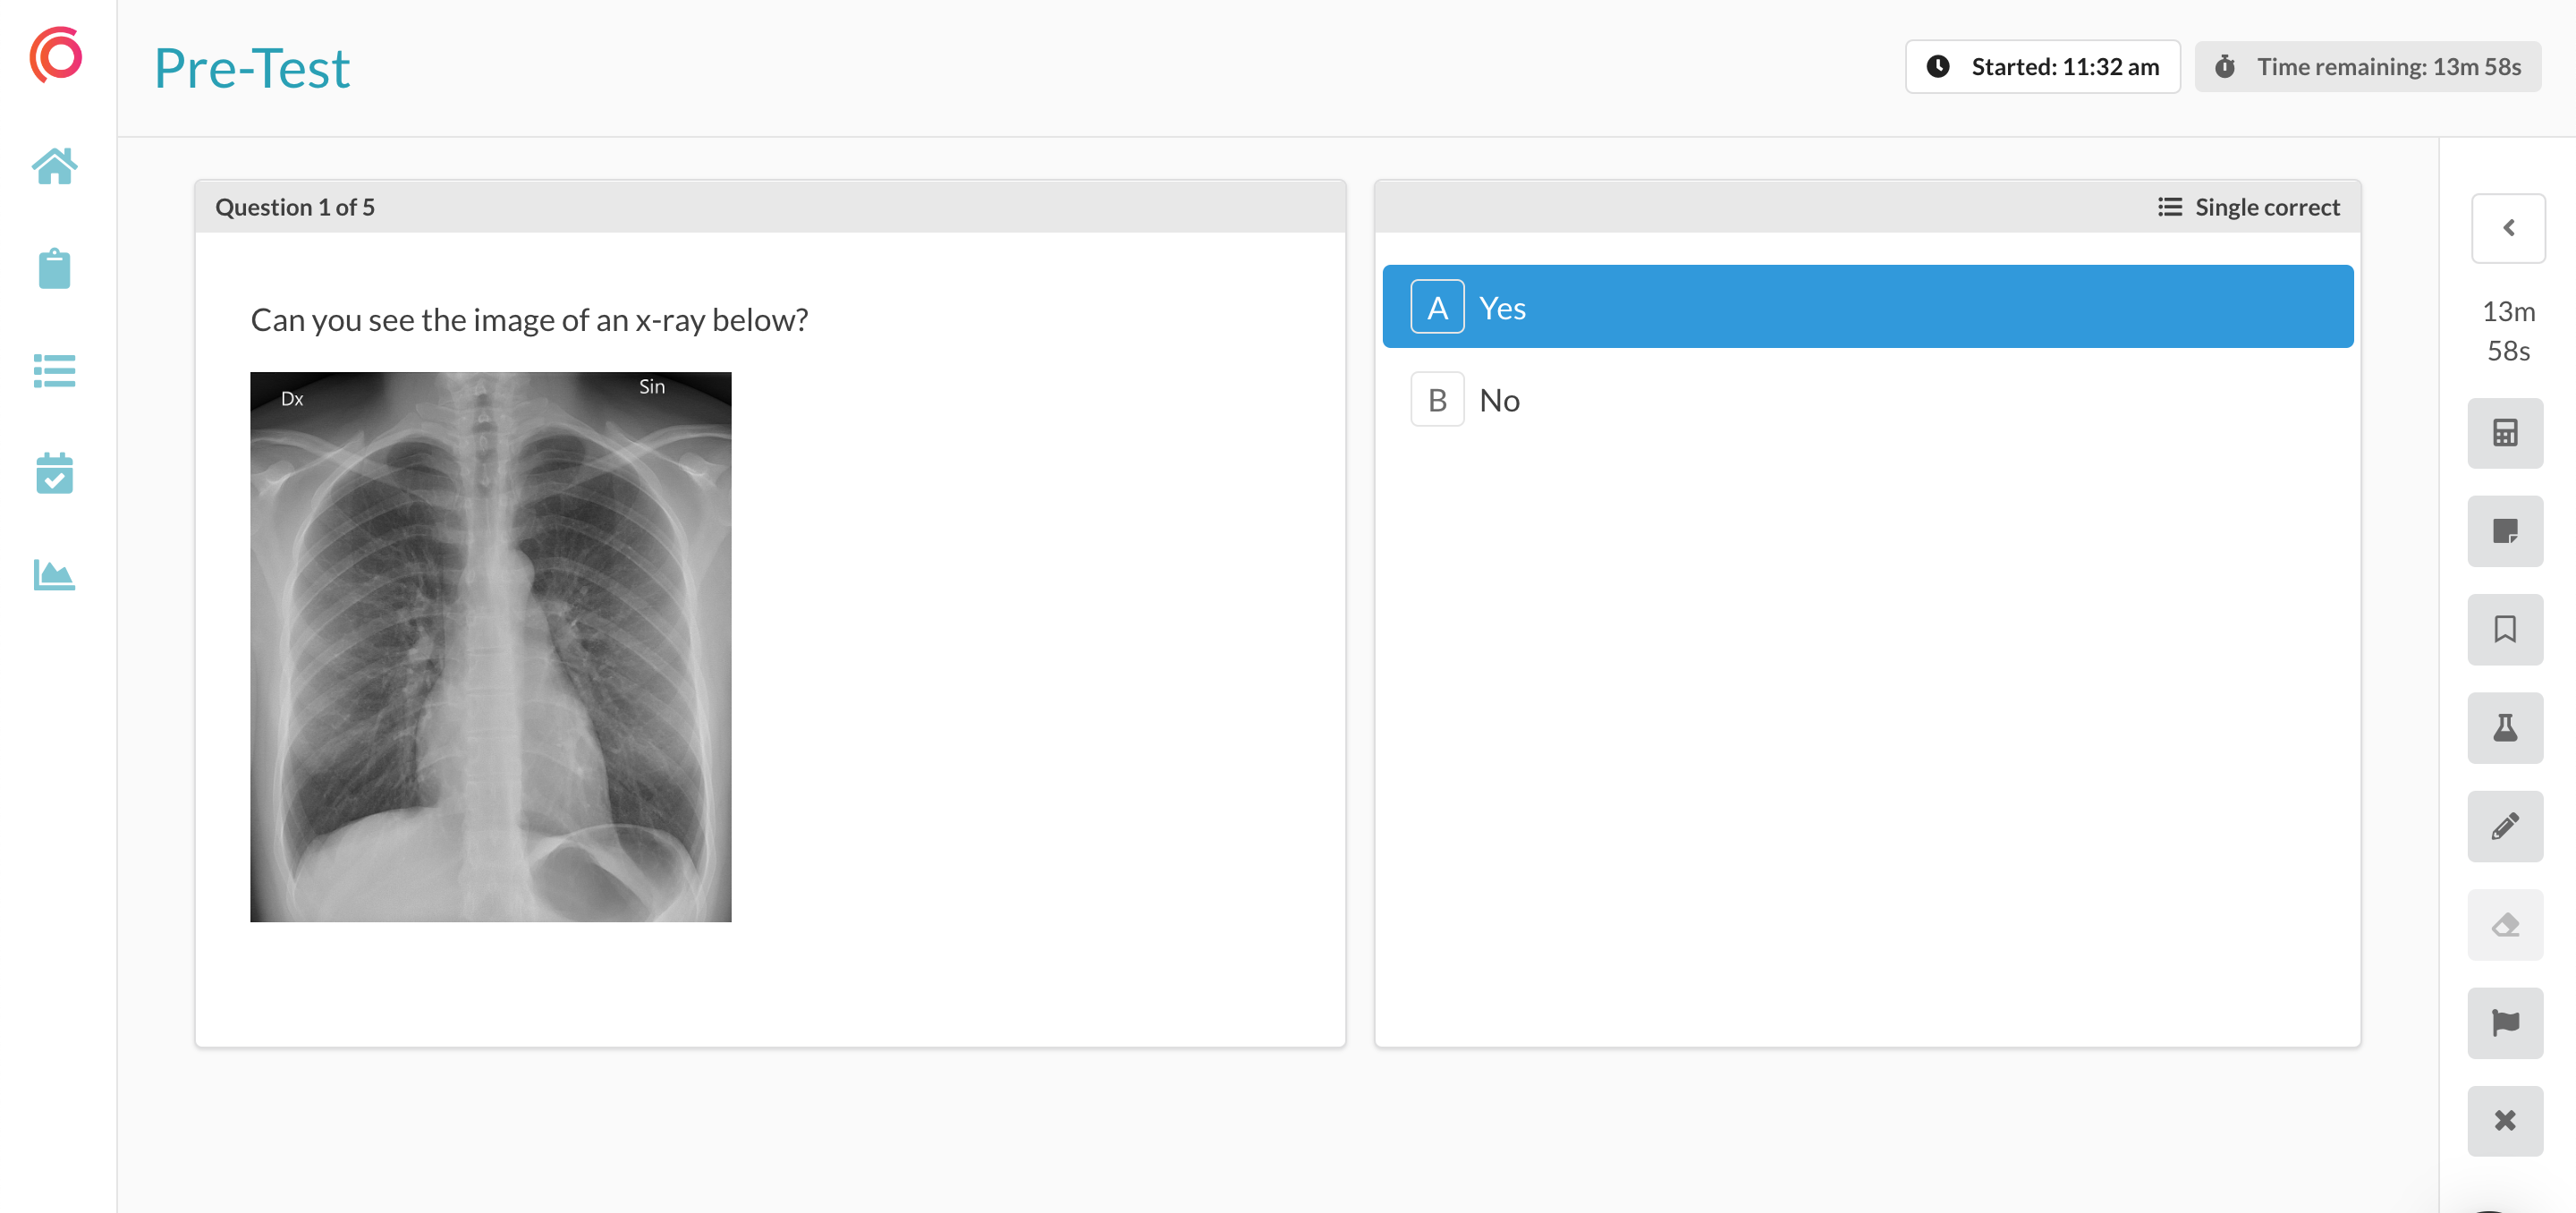Select the pencil highlighter tool
The height and width of the screenshot is (1213, 2576).
tap(2504, 826)
